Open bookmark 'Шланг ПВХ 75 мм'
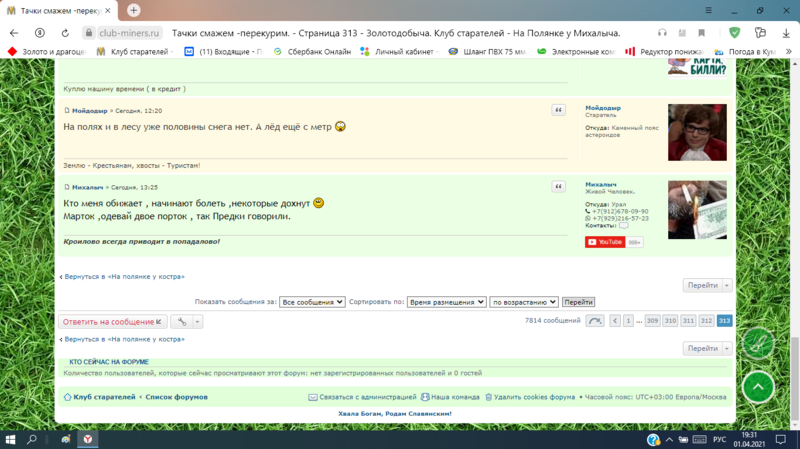The width and height of the screenshot is (800, 449). [487, 52]
